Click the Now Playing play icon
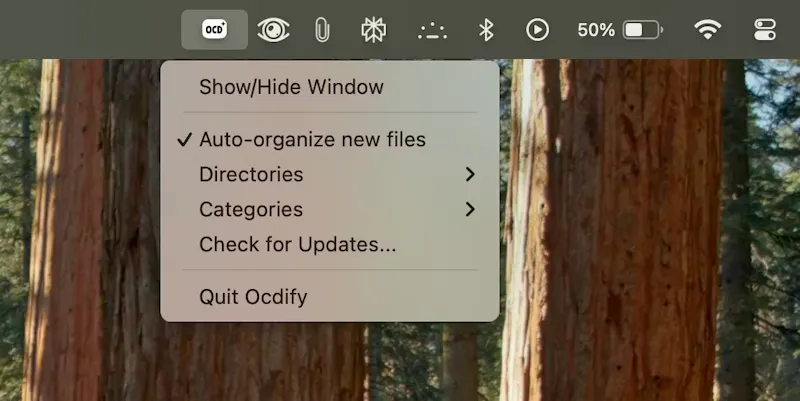Screen dimensions: 800x401 tap(537, 30)
